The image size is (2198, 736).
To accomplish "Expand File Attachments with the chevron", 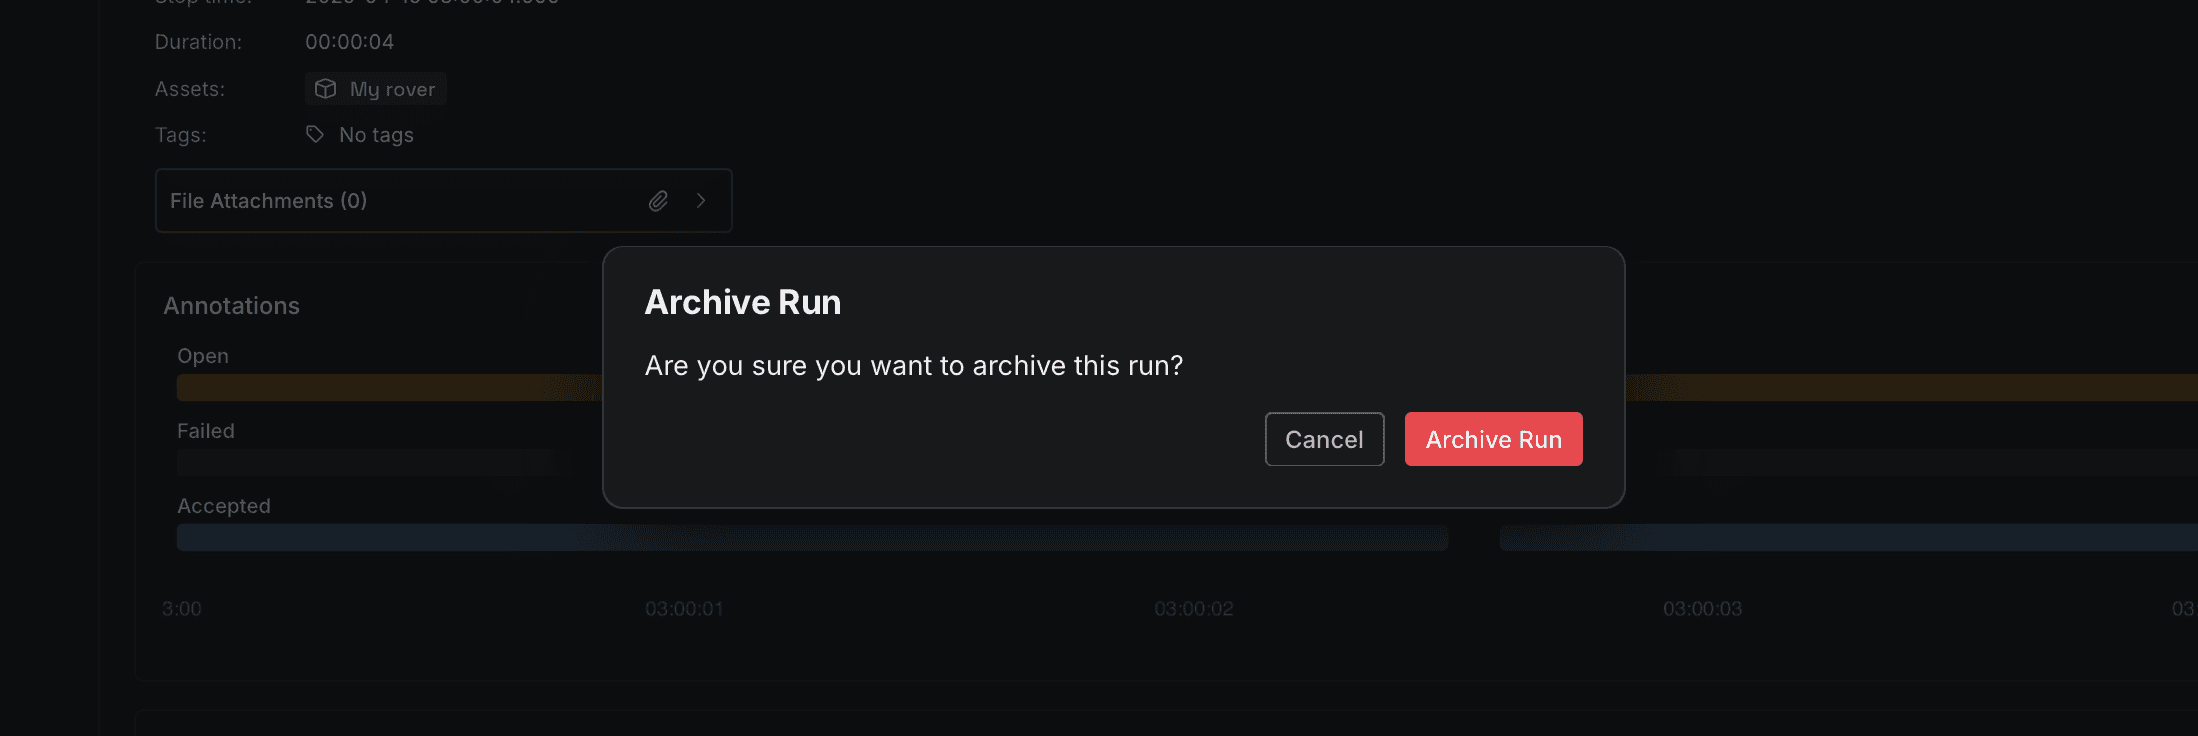I will [x=701, y=201].
